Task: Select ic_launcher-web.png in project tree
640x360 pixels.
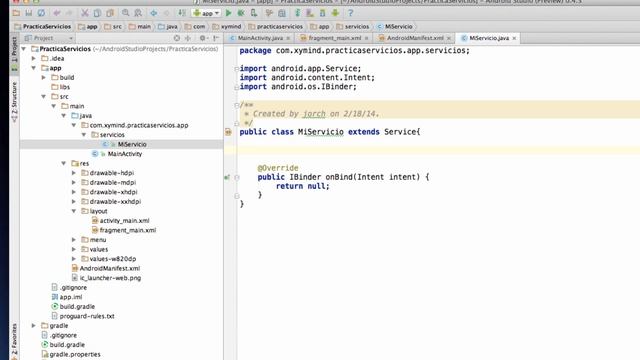Action: pos(110,278)
